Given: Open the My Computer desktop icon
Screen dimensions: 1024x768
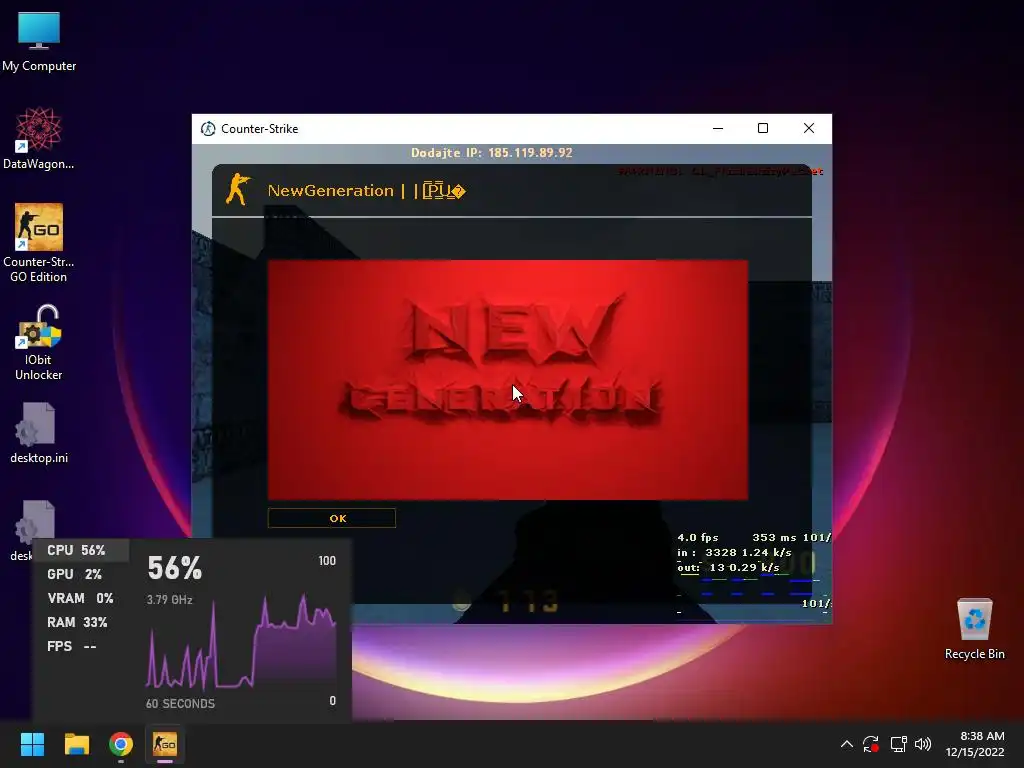Looking at the screenshot, I should coord(39,42).
